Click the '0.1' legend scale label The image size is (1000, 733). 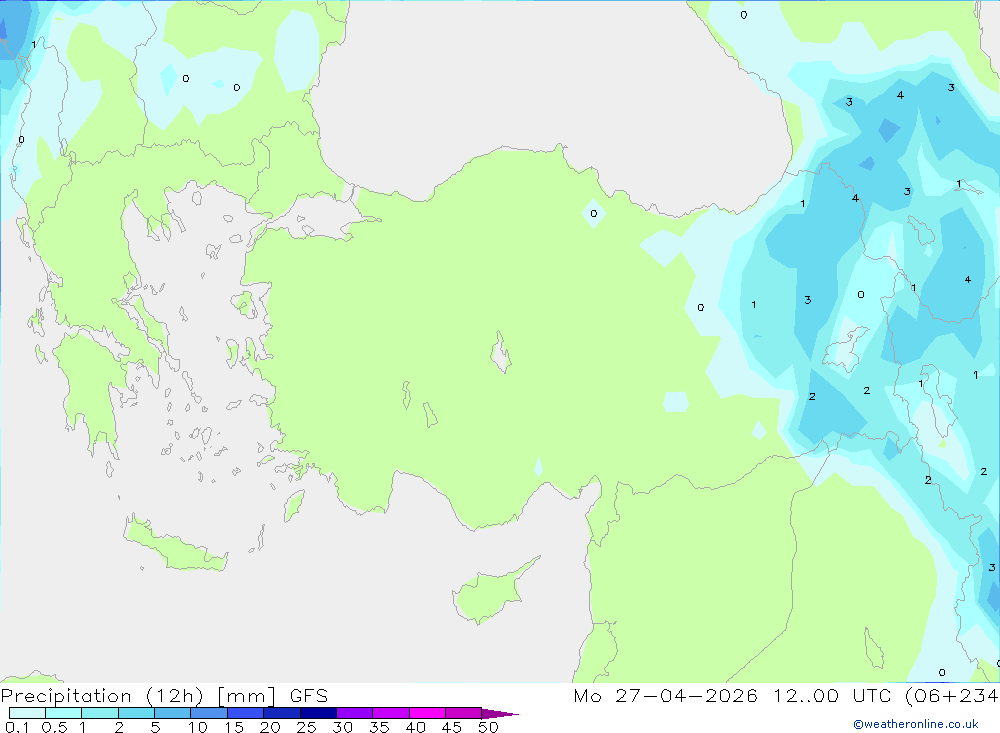pos(17,727)
